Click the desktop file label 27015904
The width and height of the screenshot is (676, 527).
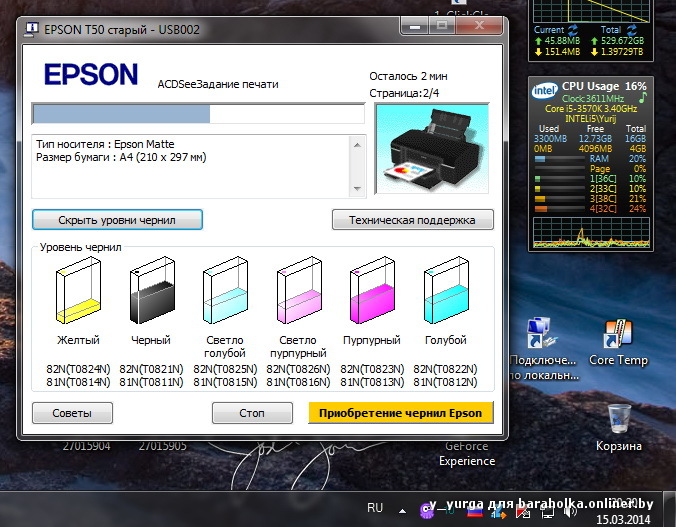(x=86, y=446)
